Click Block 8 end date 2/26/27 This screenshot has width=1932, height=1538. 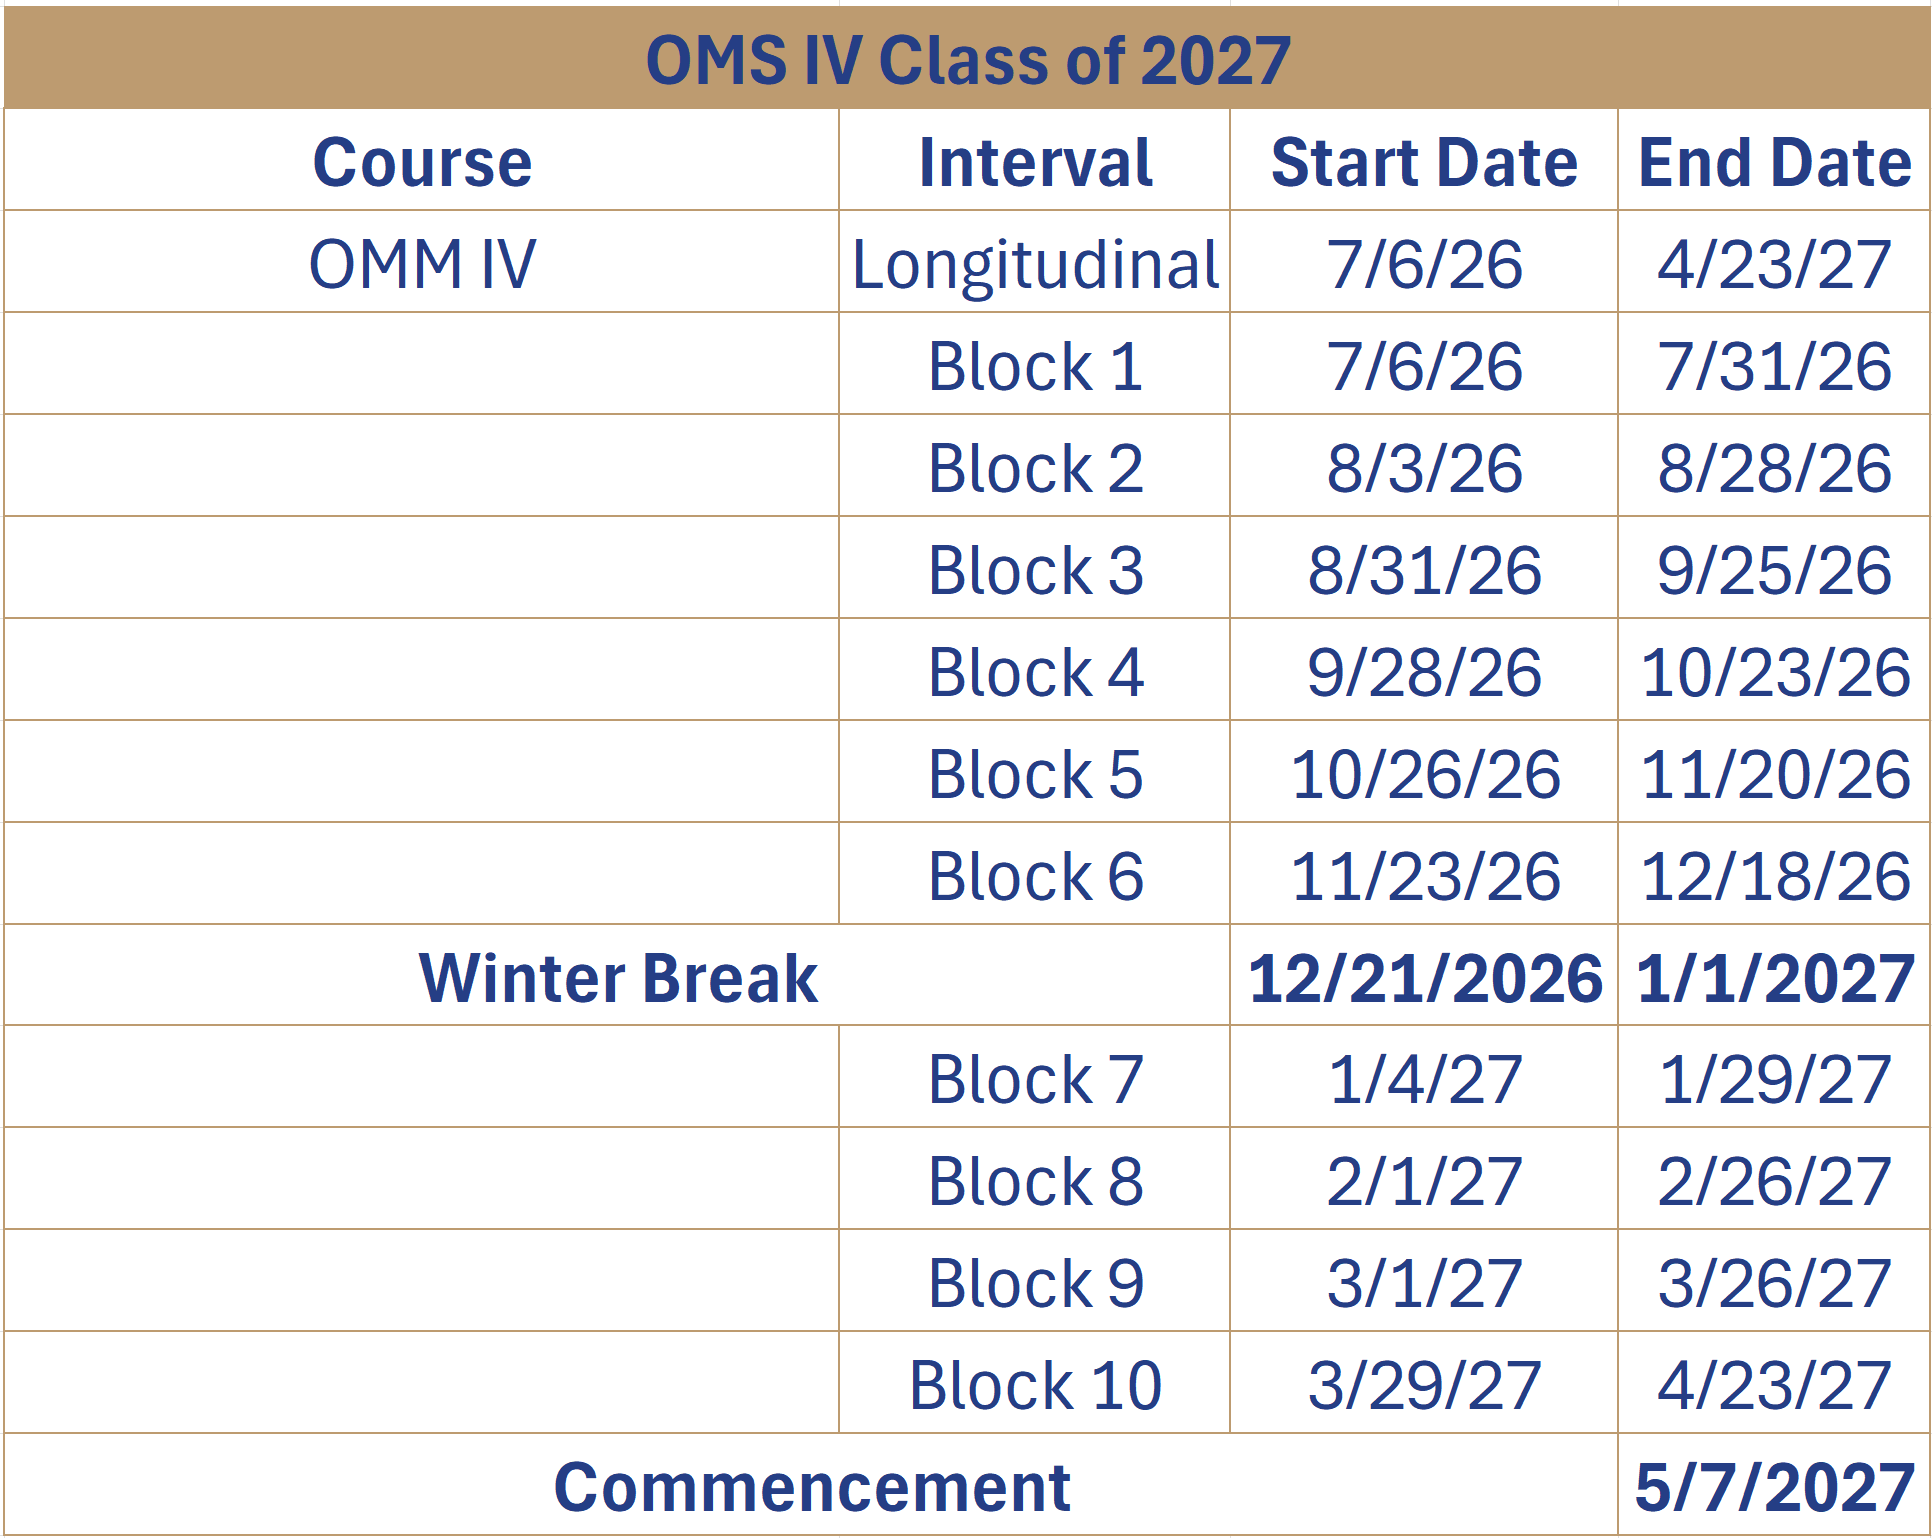pyautogui.click(x=1774, y=1181)
